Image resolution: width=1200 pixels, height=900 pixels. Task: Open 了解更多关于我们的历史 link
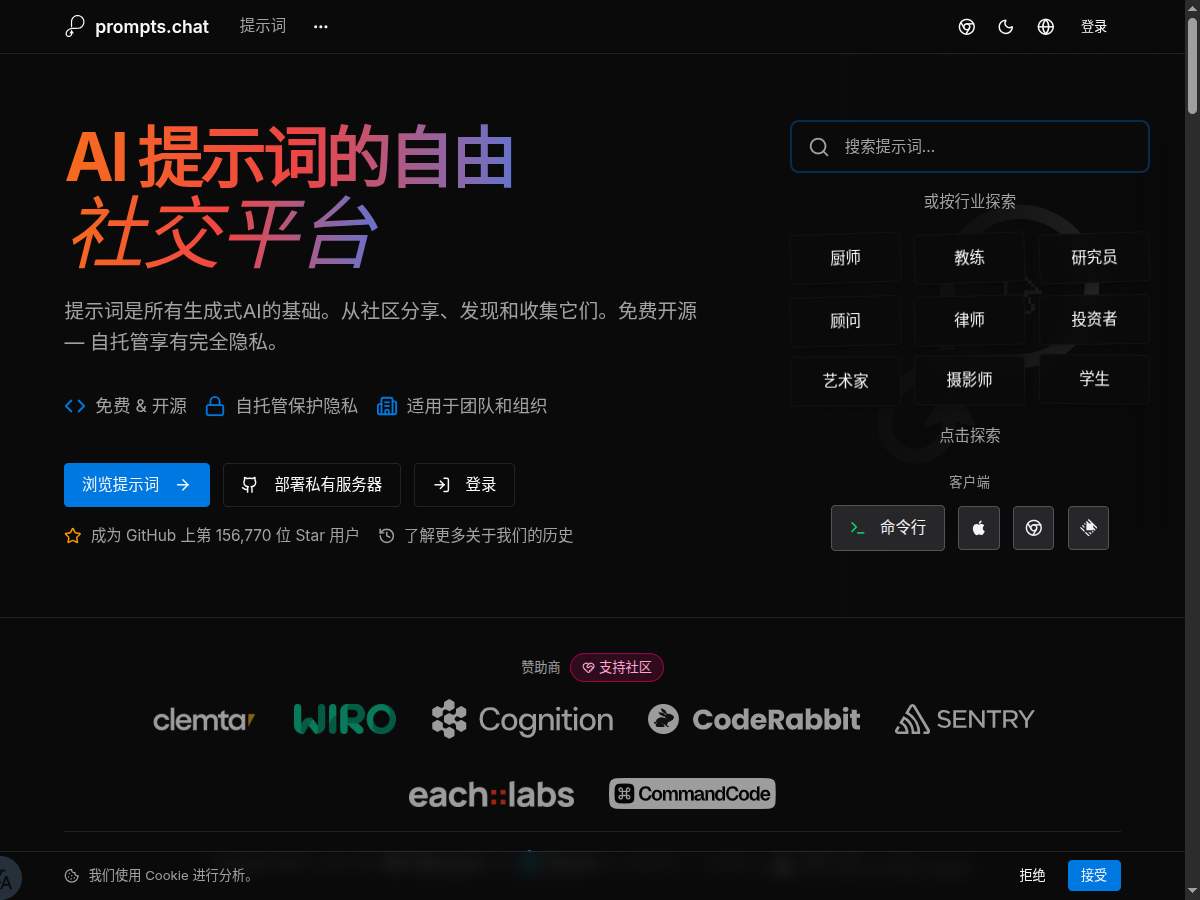click(477, 536)
